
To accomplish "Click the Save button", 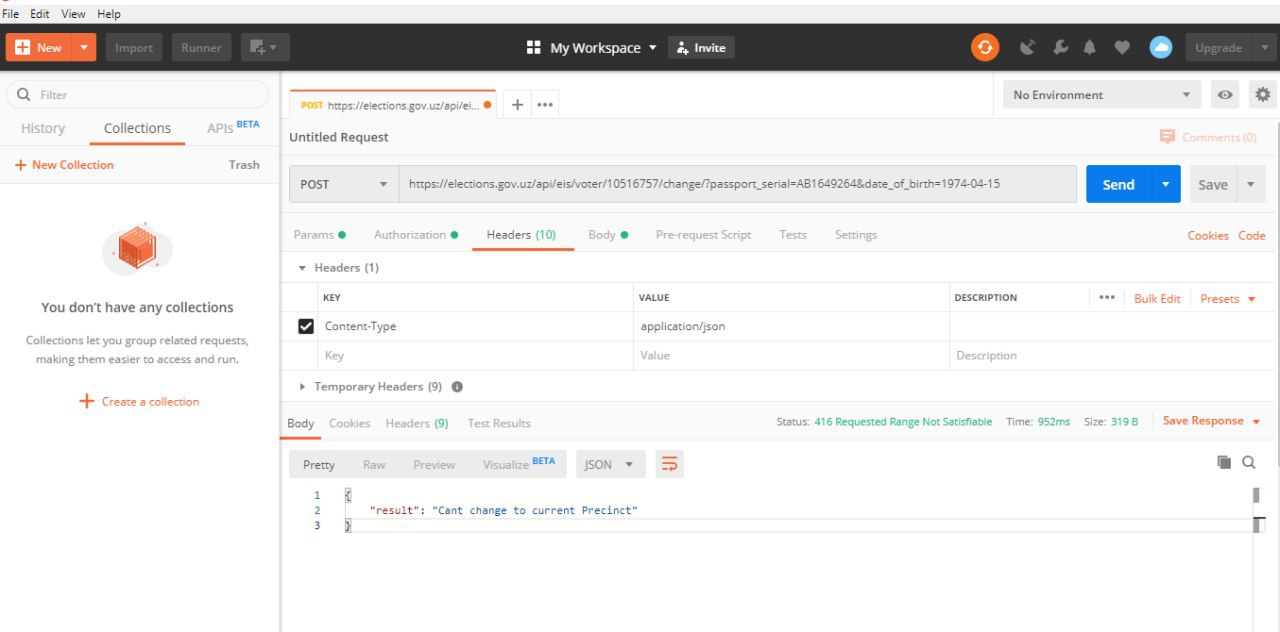I will (1213, 184).
